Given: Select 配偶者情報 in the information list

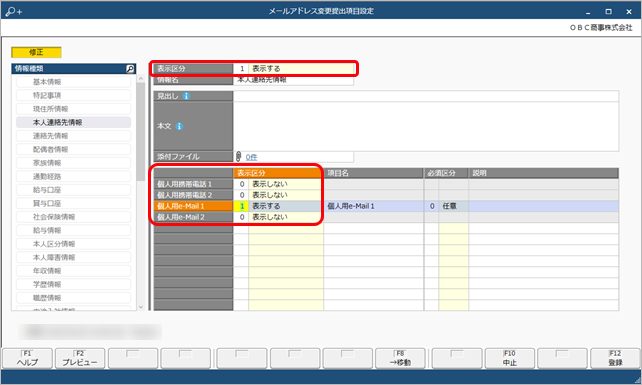Looking at the screenshot, I should click(74, 149).
